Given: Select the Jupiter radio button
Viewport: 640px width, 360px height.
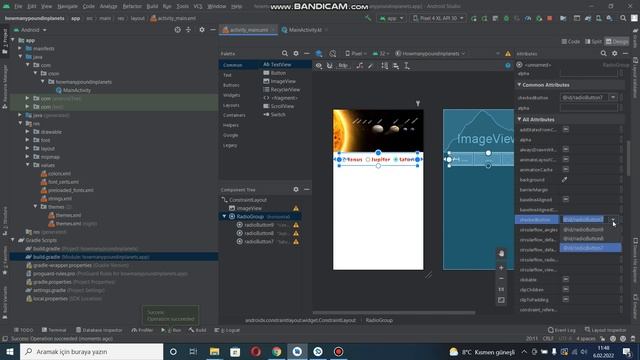Looking at the screenshot, I should click(x=378, y=160).
